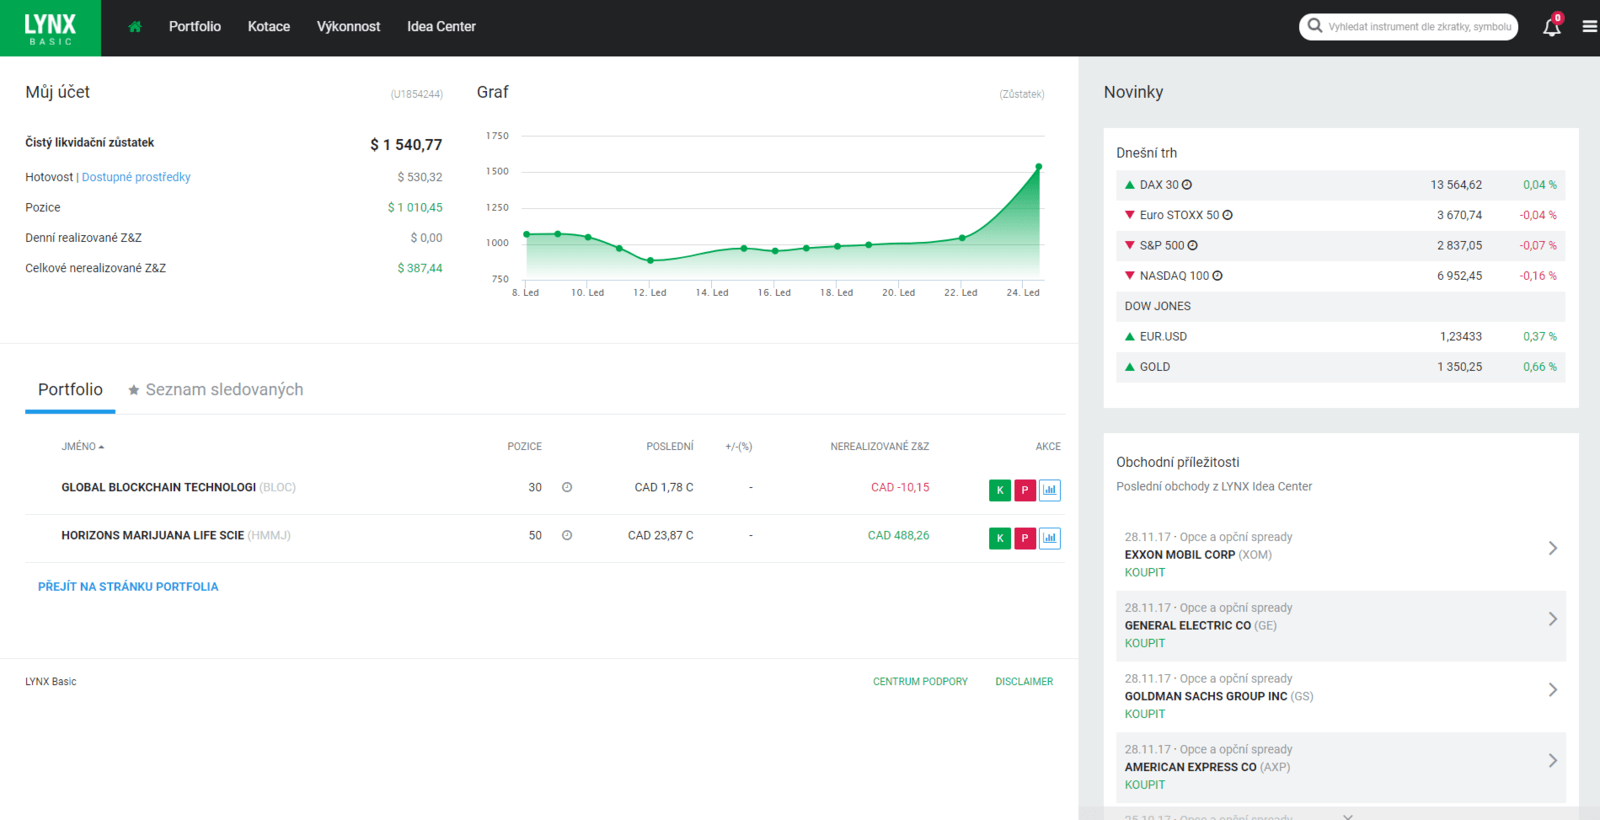Click clock icon in Global Blockchain row
This screenshot has width=1600, height=820.
coord(567,487)
